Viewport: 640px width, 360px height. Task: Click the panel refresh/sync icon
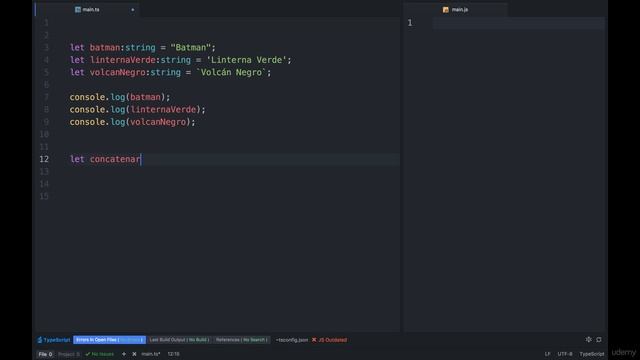pyautogui.click(x=599, y=339)
